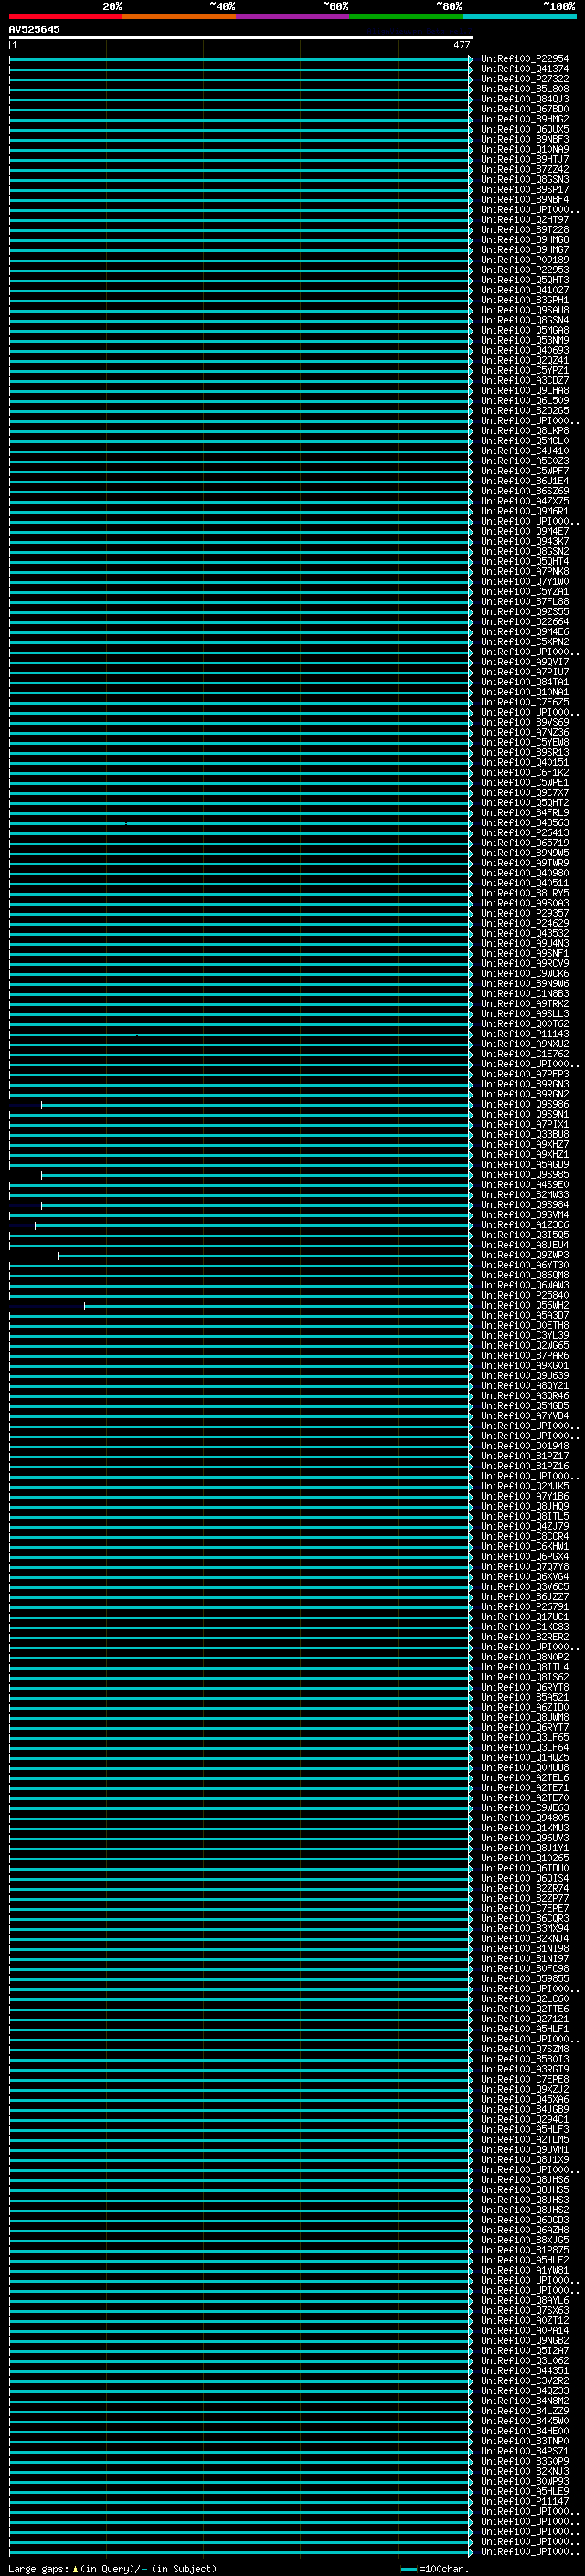Click the query name AV525645
The image size is (585, 2576).
[x=34, y=29]
